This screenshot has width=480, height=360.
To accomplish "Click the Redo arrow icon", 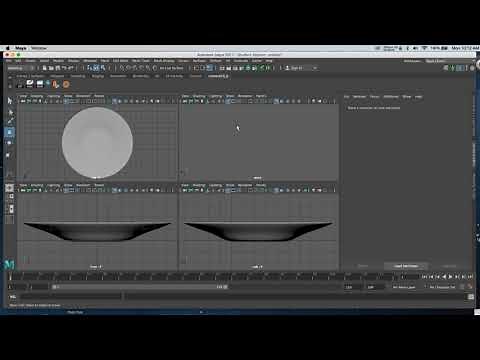I will click(71, 68).
